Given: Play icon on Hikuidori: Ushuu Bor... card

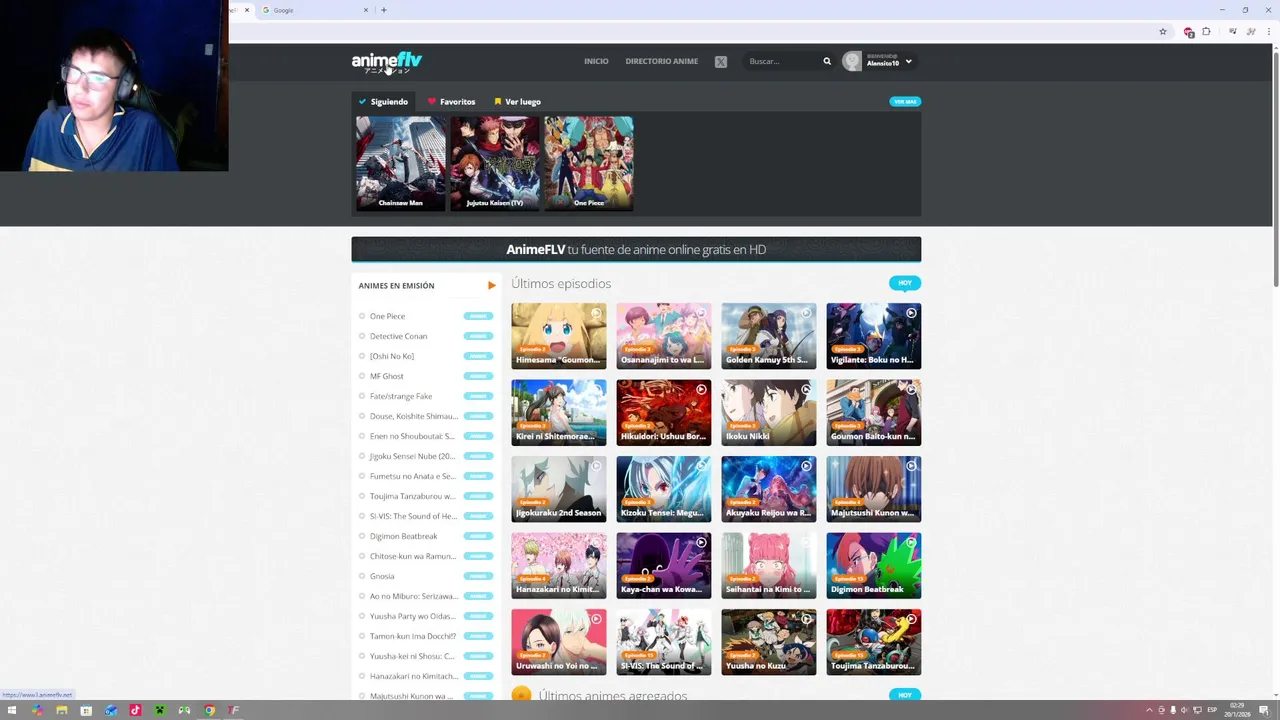Looking at the screenshot, I should (701, 389).
